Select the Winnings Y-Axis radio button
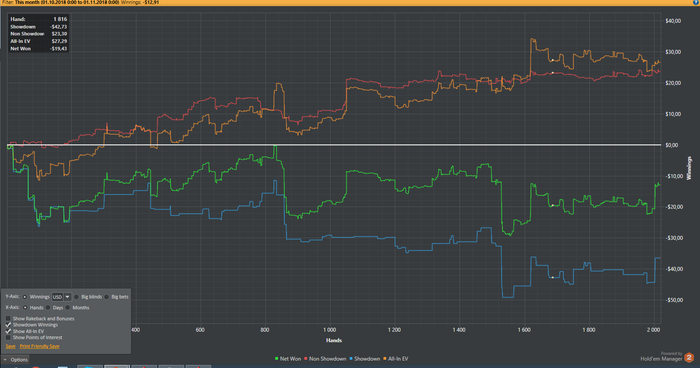Image resolution: width=700 pixels, height=368 pixels. coord(25,297)
